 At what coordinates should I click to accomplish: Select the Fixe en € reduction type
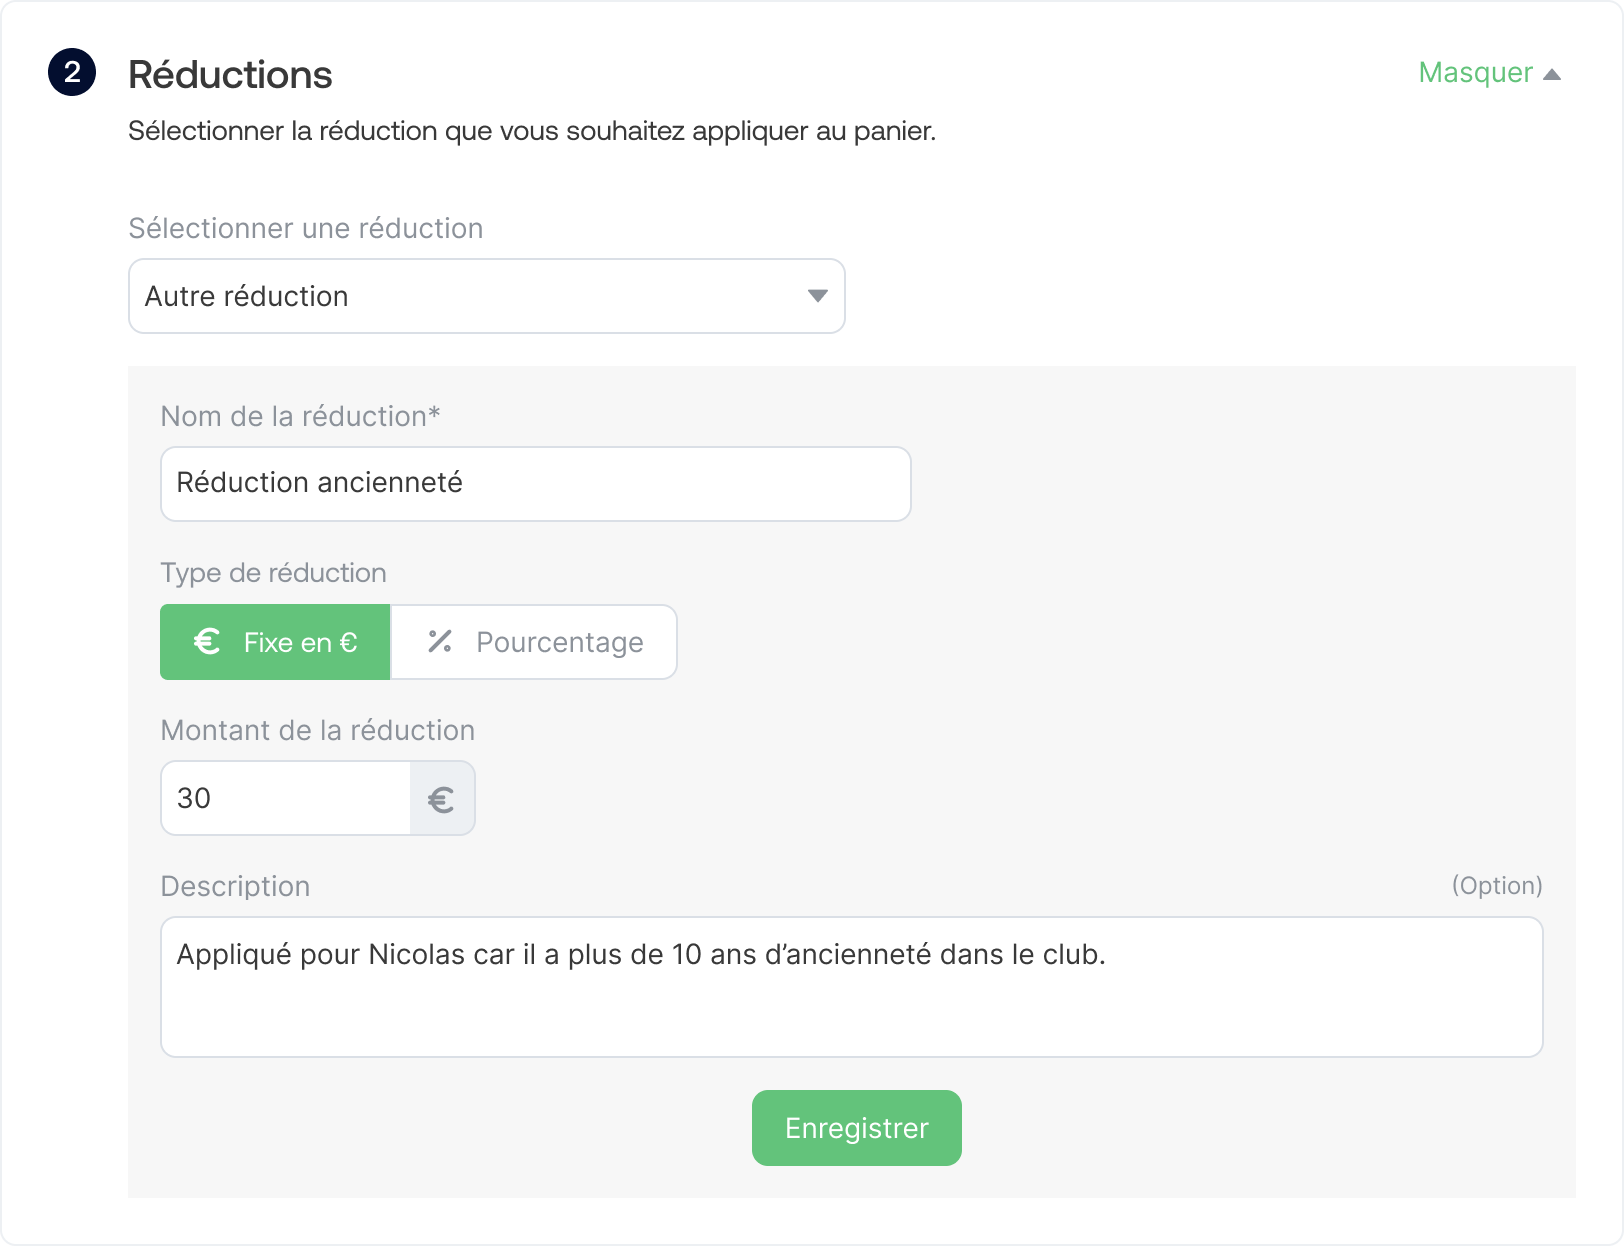click(275, 642)
